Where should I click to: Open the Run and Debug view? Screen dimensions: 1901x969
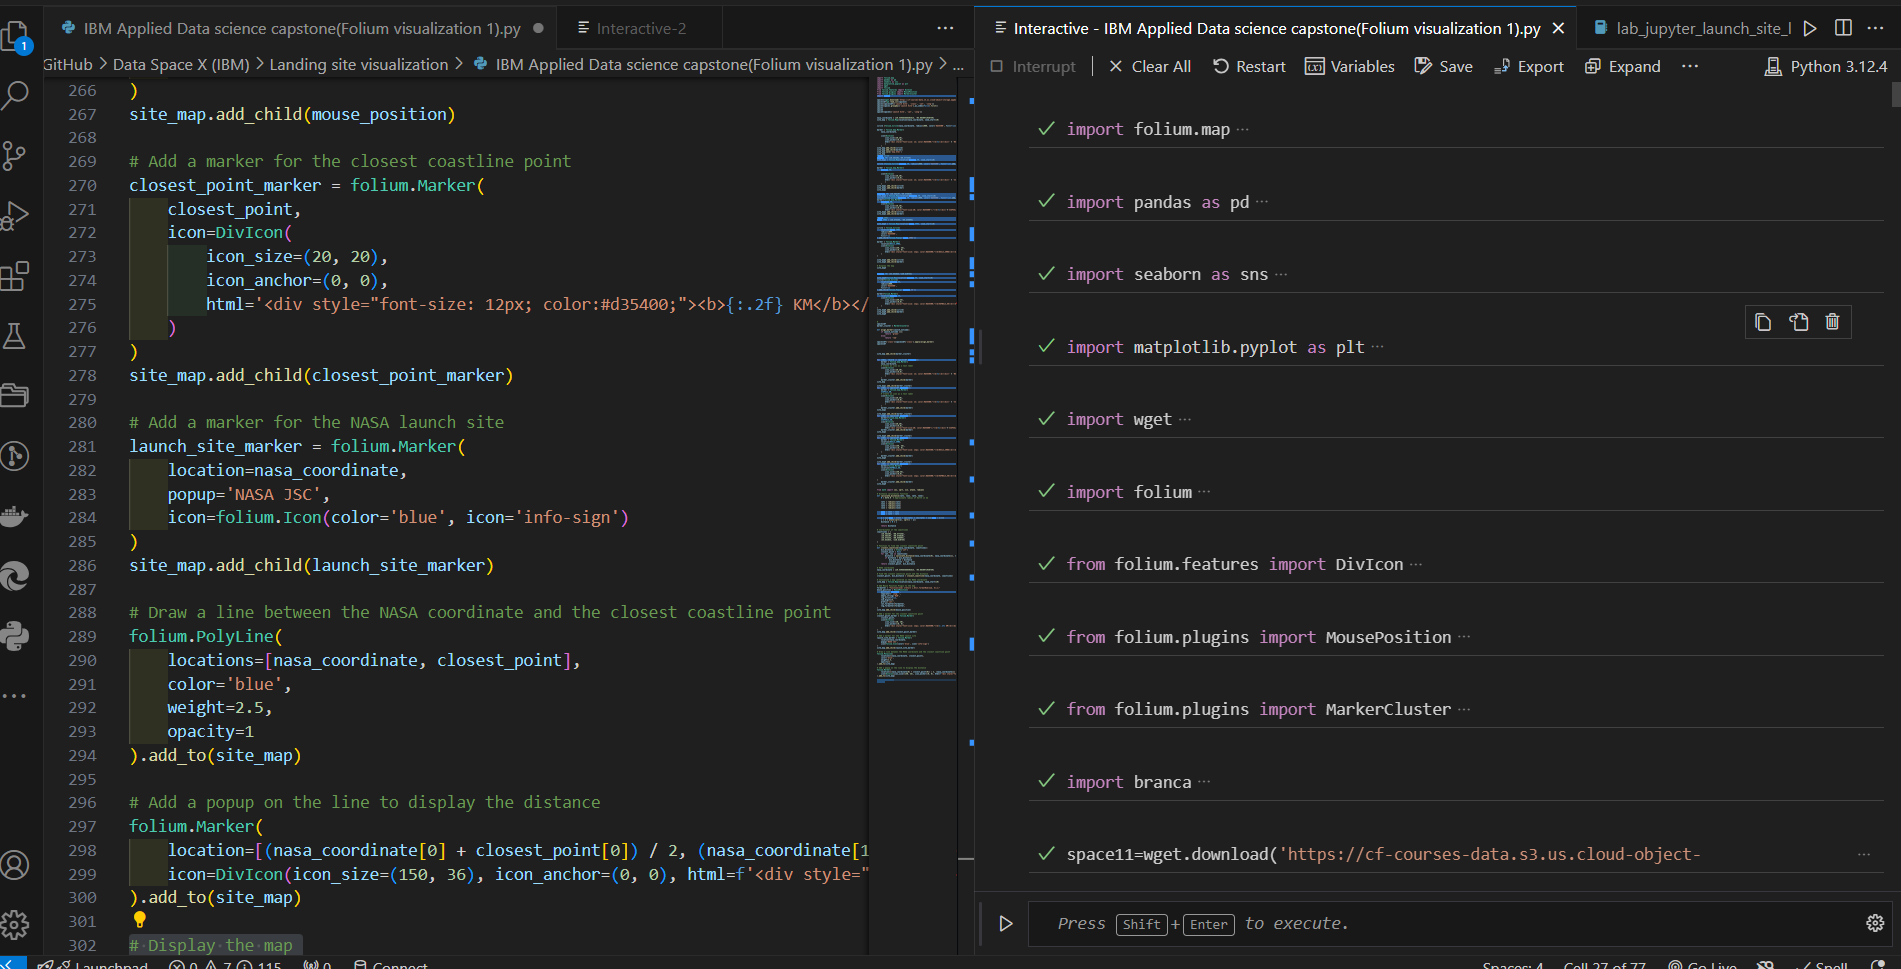point(16,216)
